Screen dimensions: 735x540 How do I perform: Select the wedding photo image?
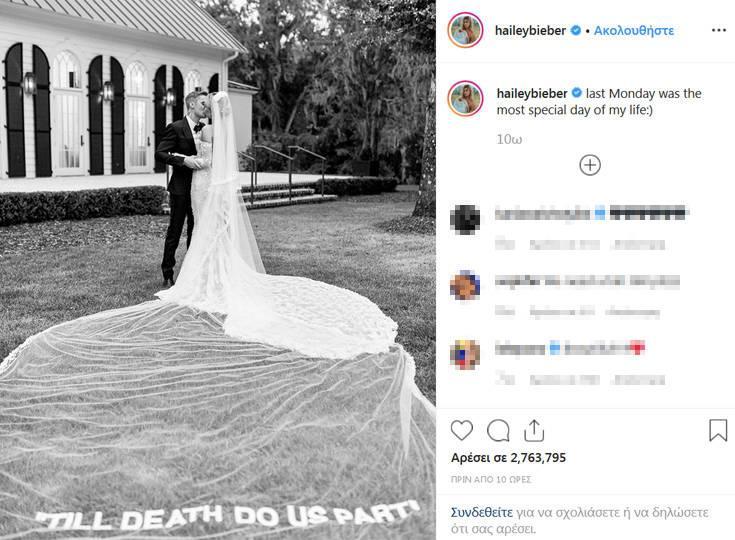point(218,270)
